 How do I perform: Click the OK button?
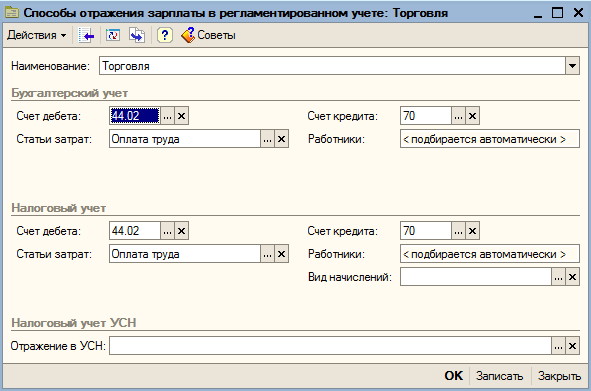click(x=453, y=376)
